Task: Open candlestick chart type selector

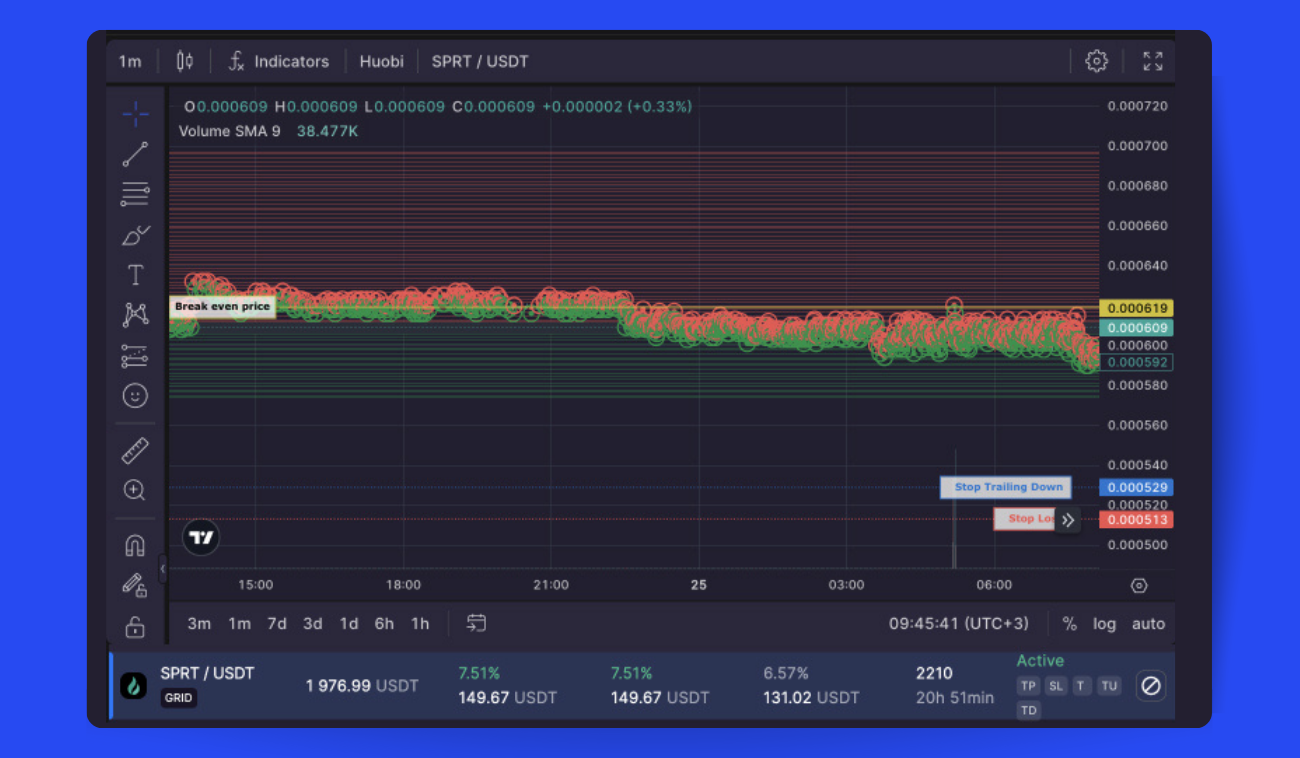Action: [x=185, y=61]
